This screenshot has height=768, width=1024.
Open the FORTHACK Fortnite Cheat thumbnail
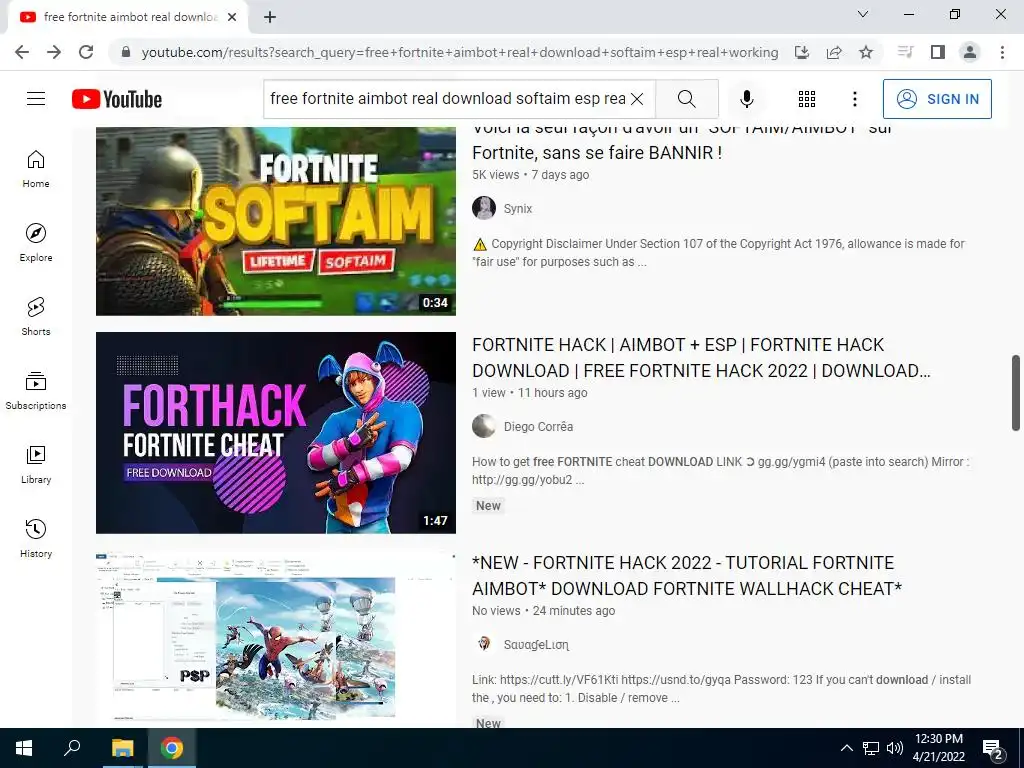[276, 433]
